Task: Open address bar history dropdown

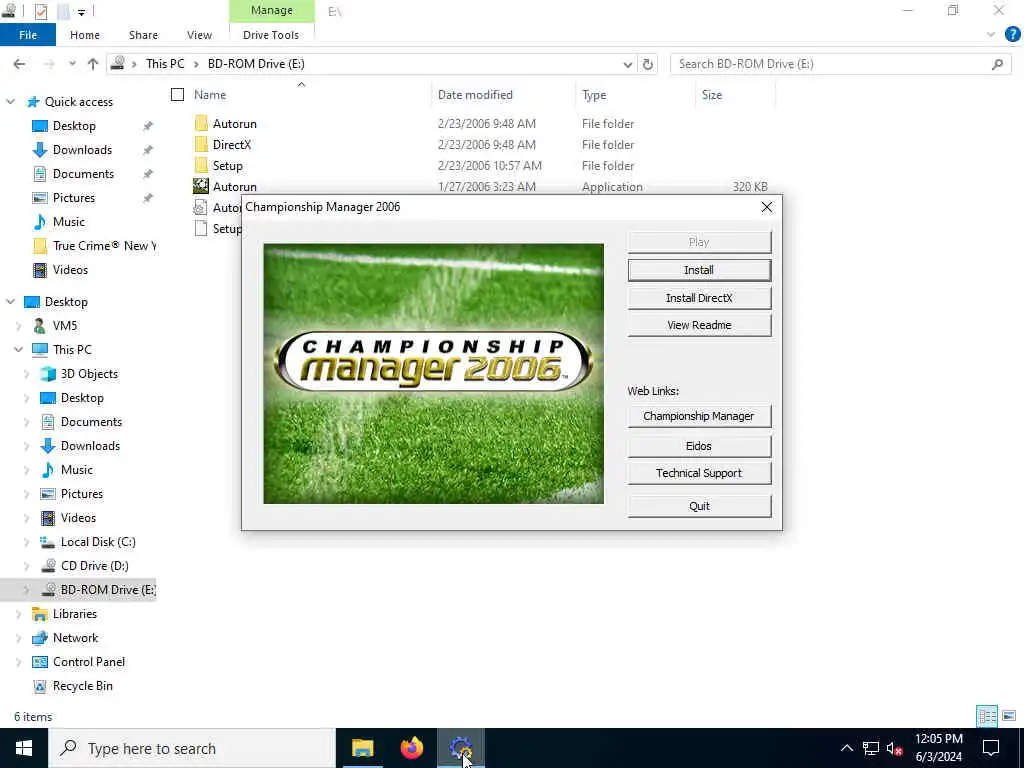Action: click(x=627, y=64)
